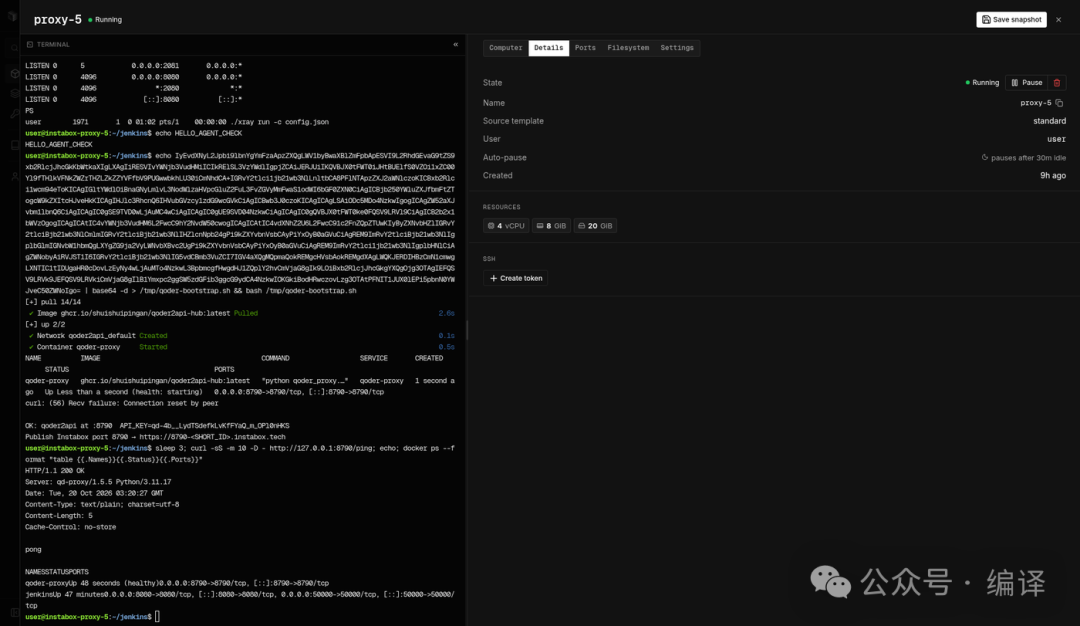This screenshot has height=626, width=1080.
Task: Click the green 'Pulled' status text
Action: 245,313
